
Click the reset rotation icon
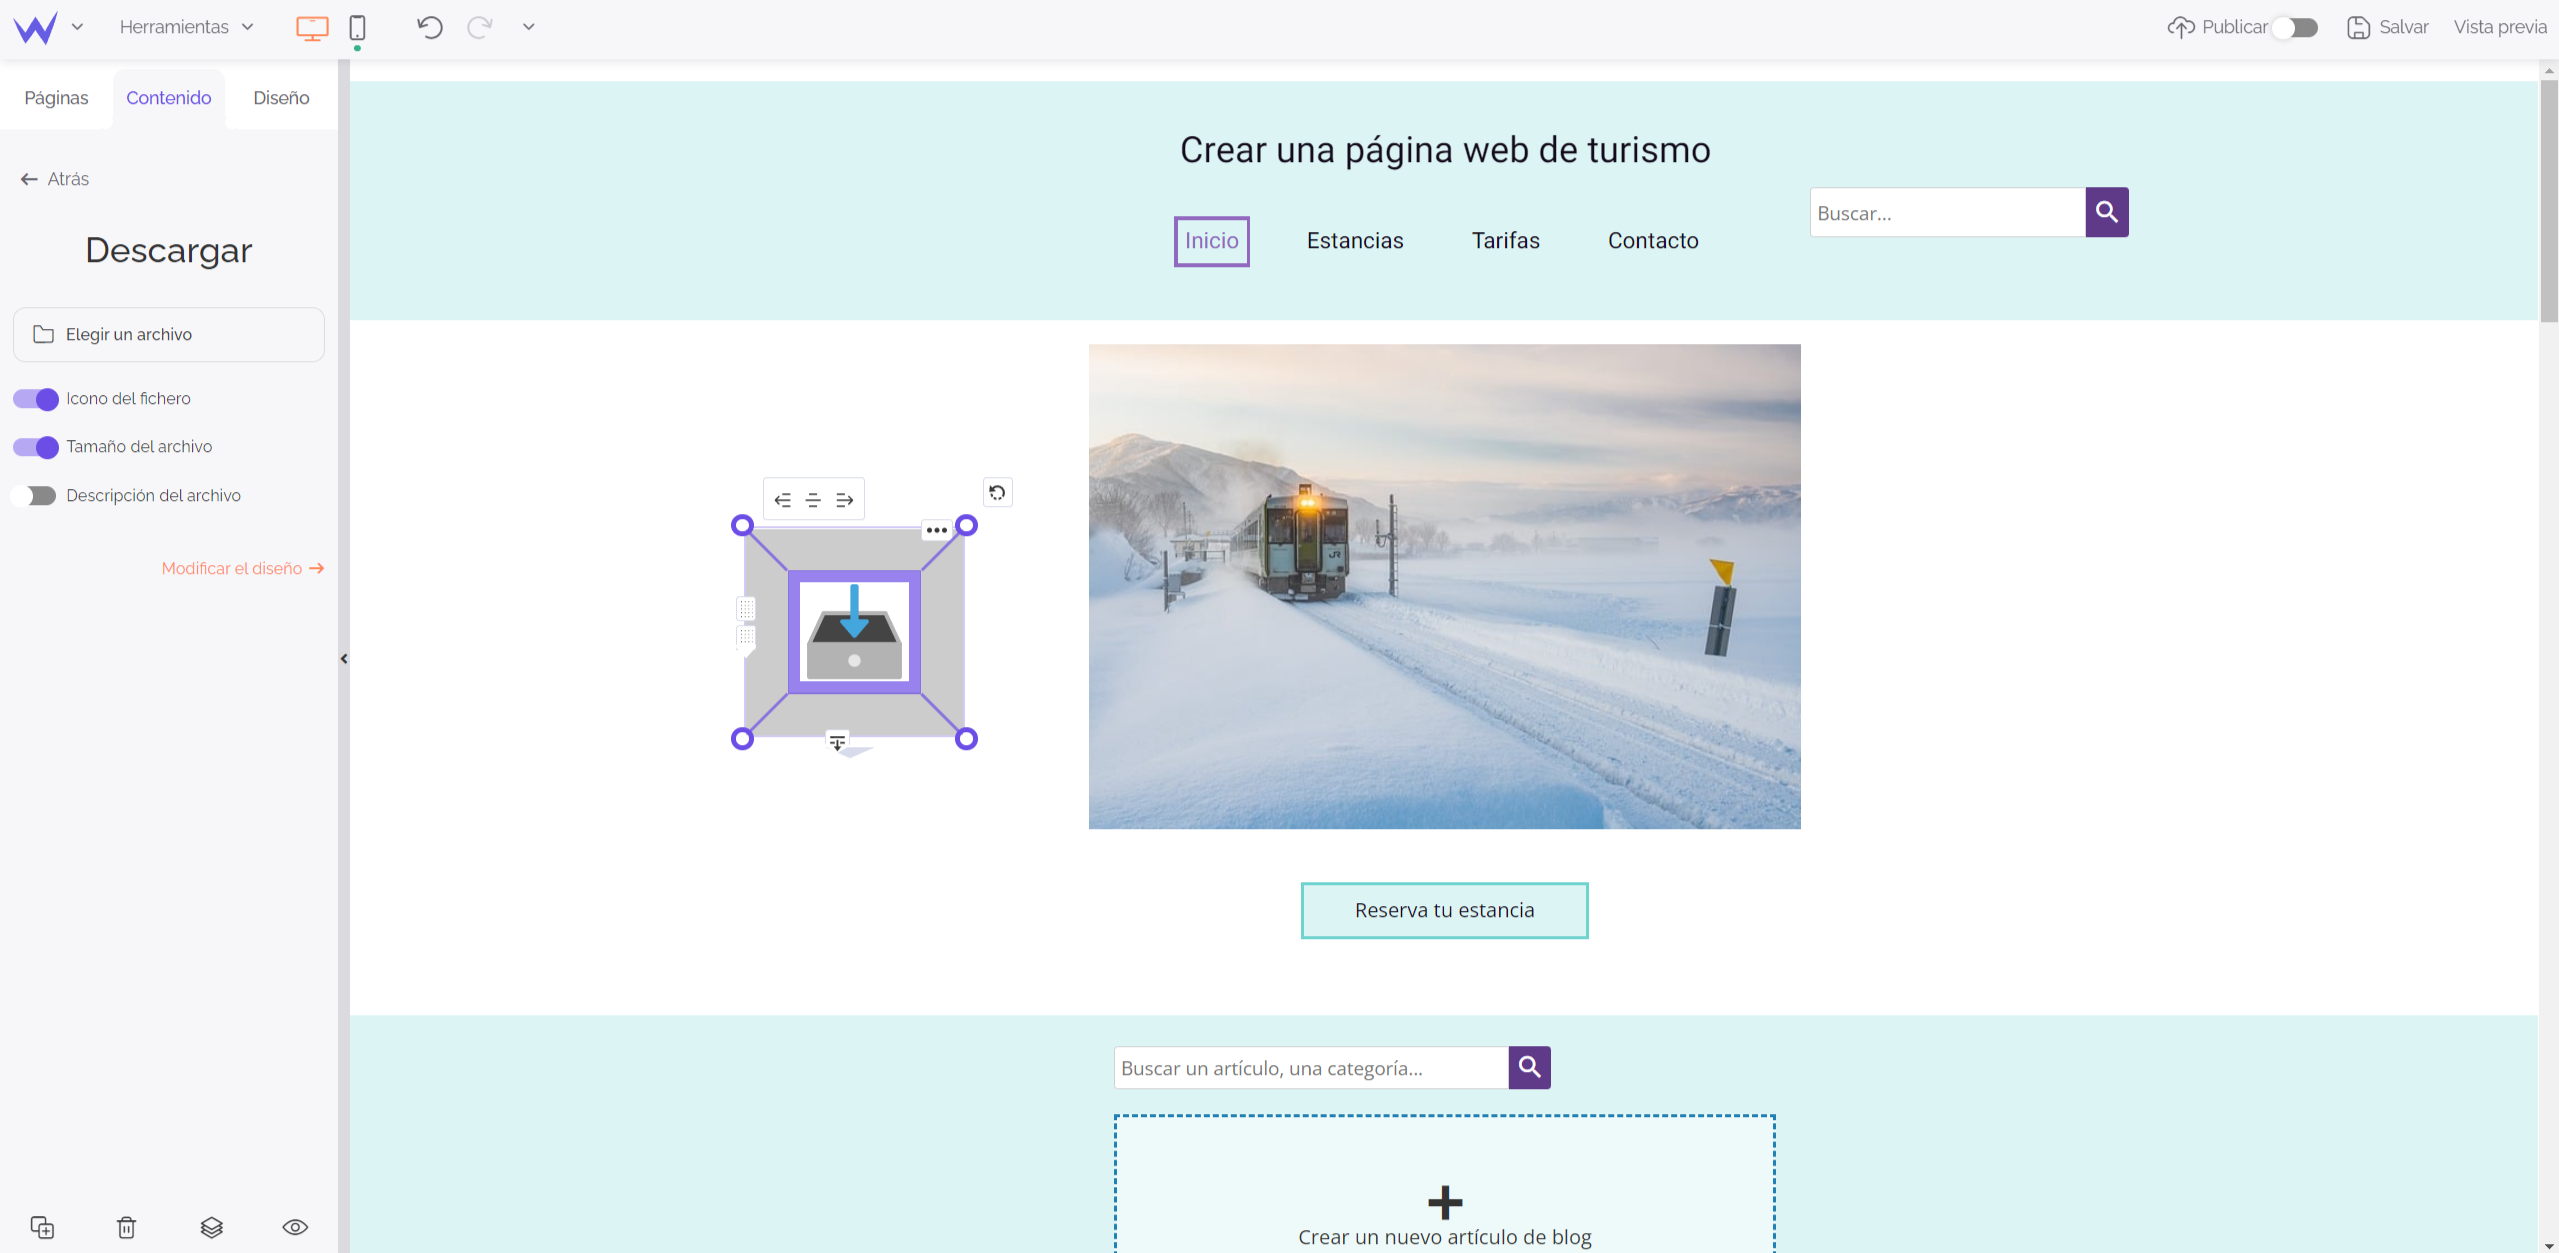click(997, 492)
